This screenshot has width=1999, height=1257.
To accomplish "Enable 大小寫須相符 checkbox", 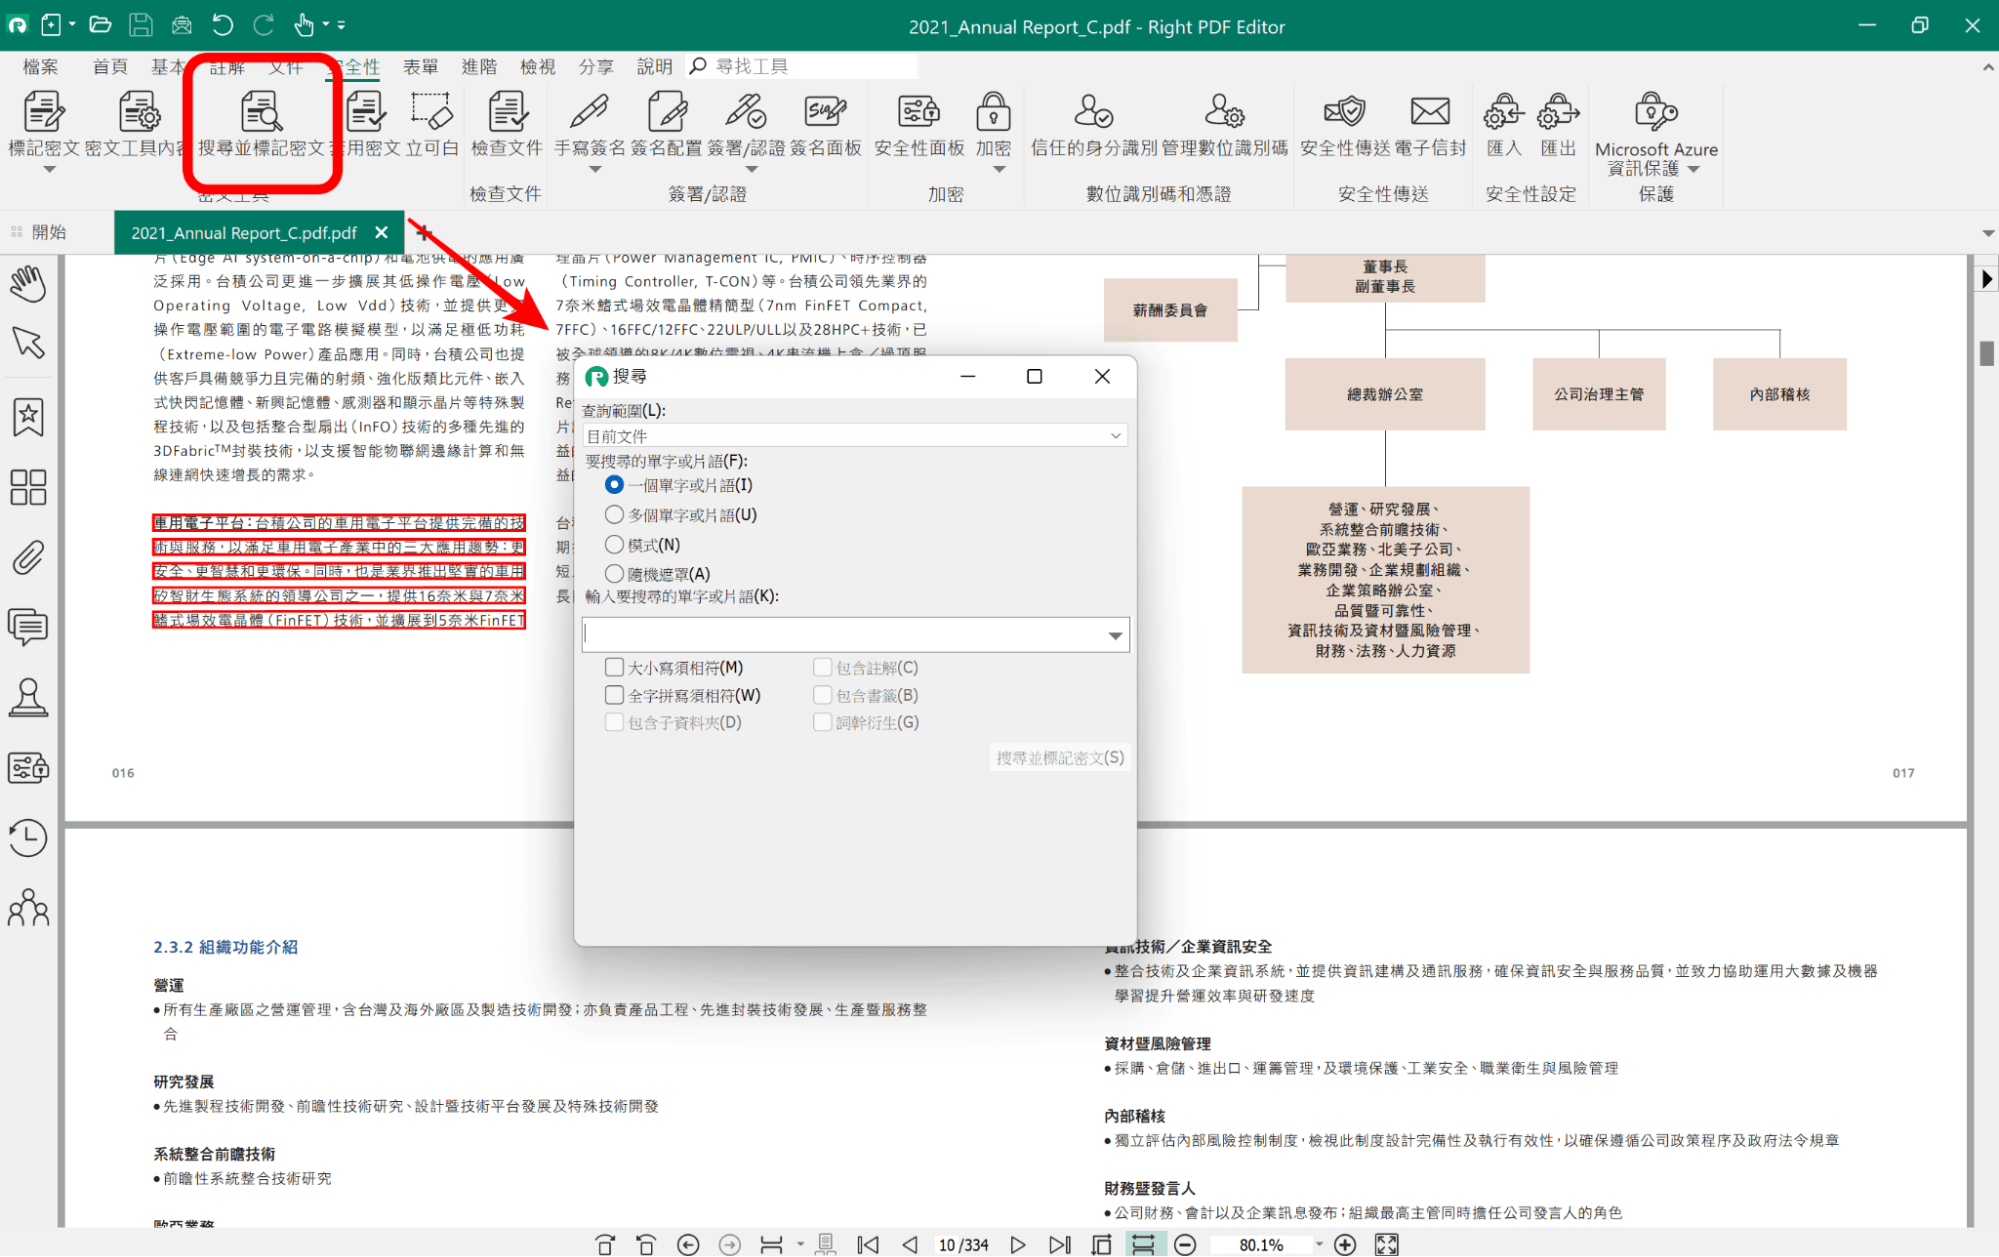I will pos(614,667).
